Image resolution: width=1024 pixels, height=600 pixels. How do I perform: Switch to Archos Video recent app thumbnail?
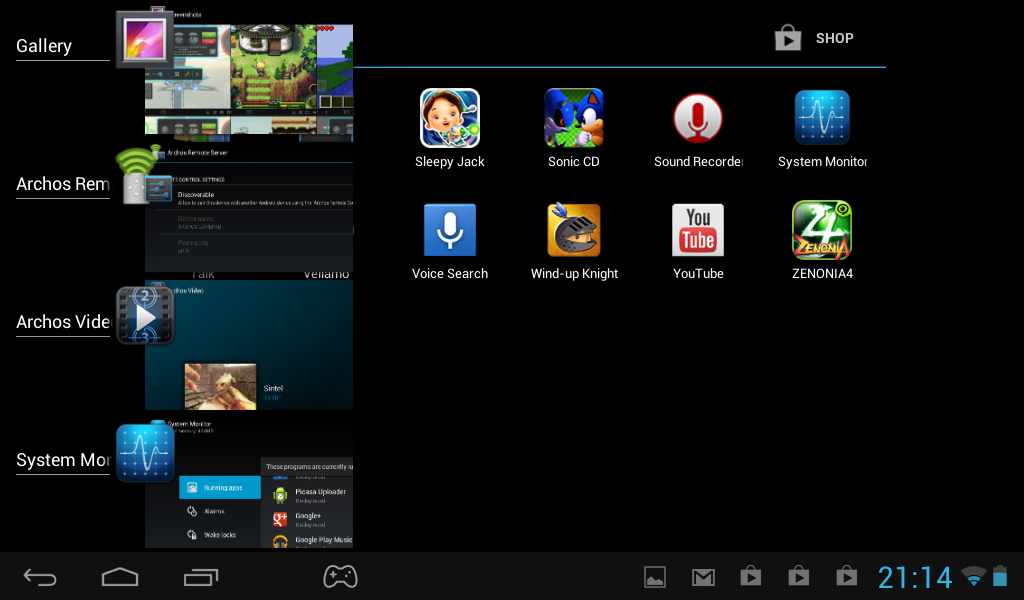tap(249, 345)
